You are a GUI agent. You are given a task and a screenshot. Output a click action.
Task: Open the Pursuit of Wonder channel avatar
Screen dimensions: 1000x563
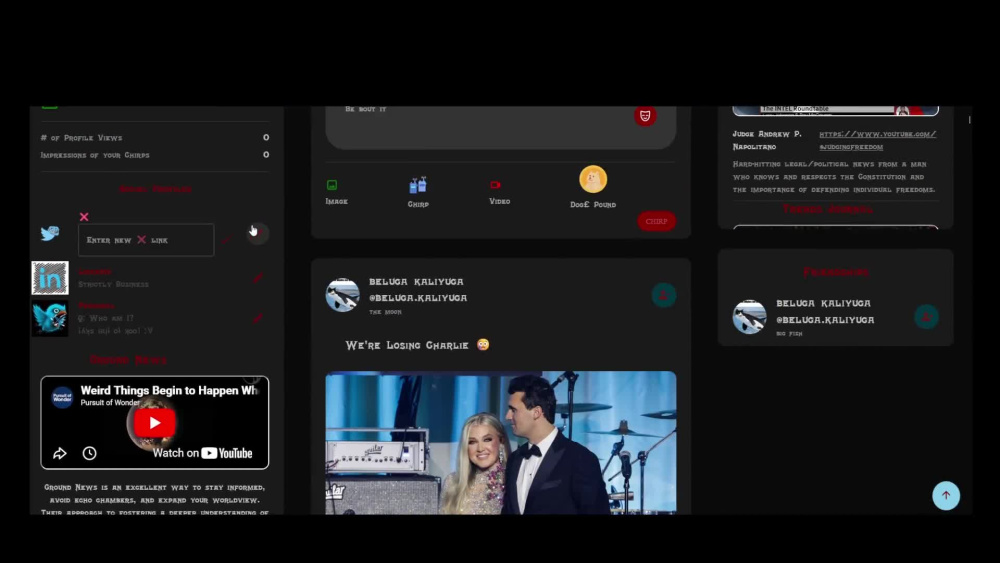[x=62, y=397]
